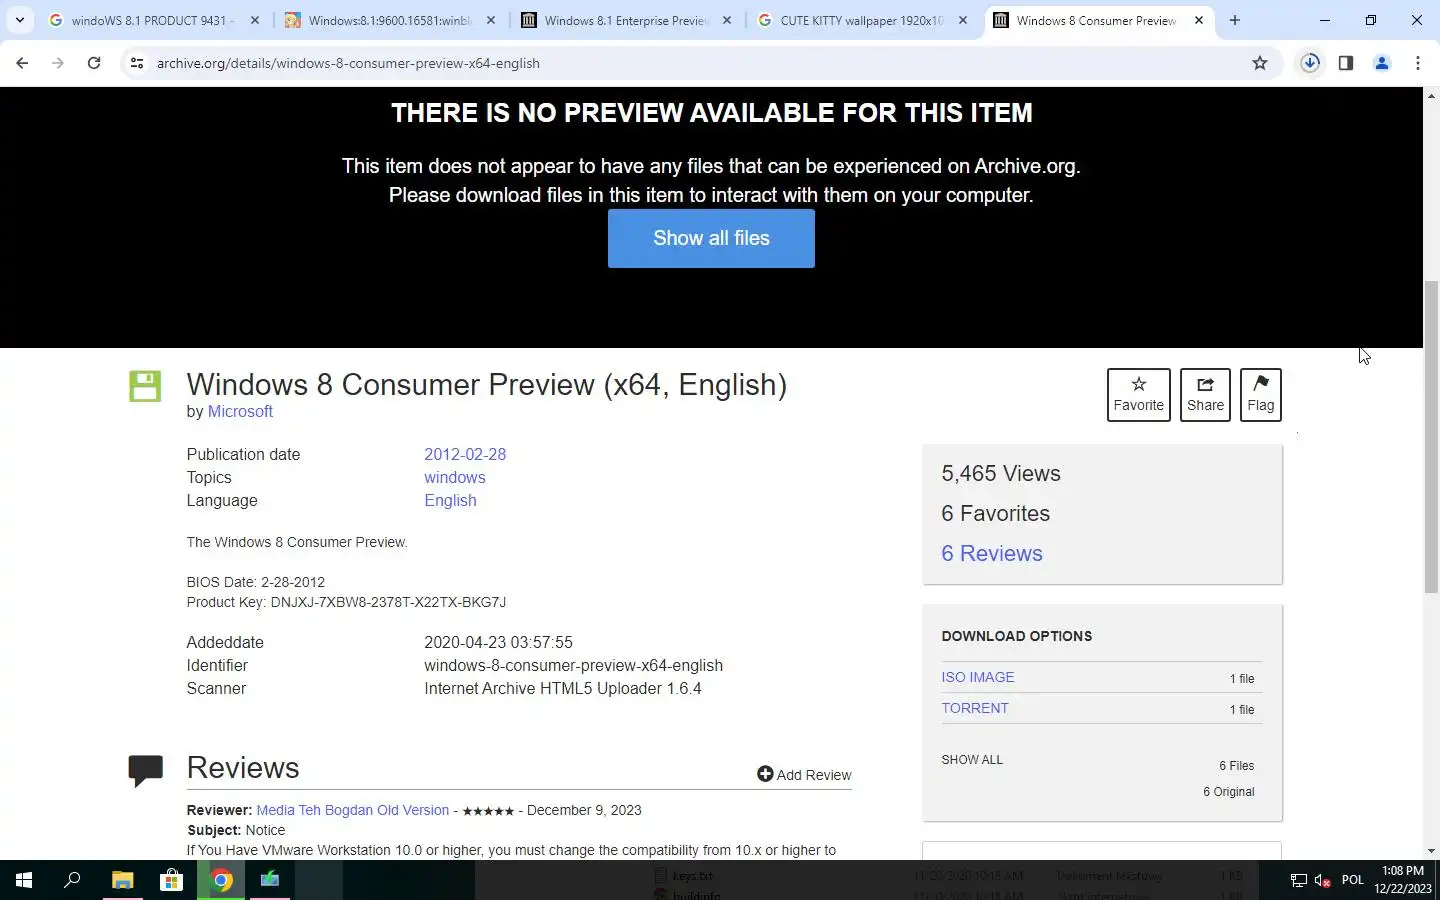
Task: Open the Windows Start menu
Action: [24, 880]
